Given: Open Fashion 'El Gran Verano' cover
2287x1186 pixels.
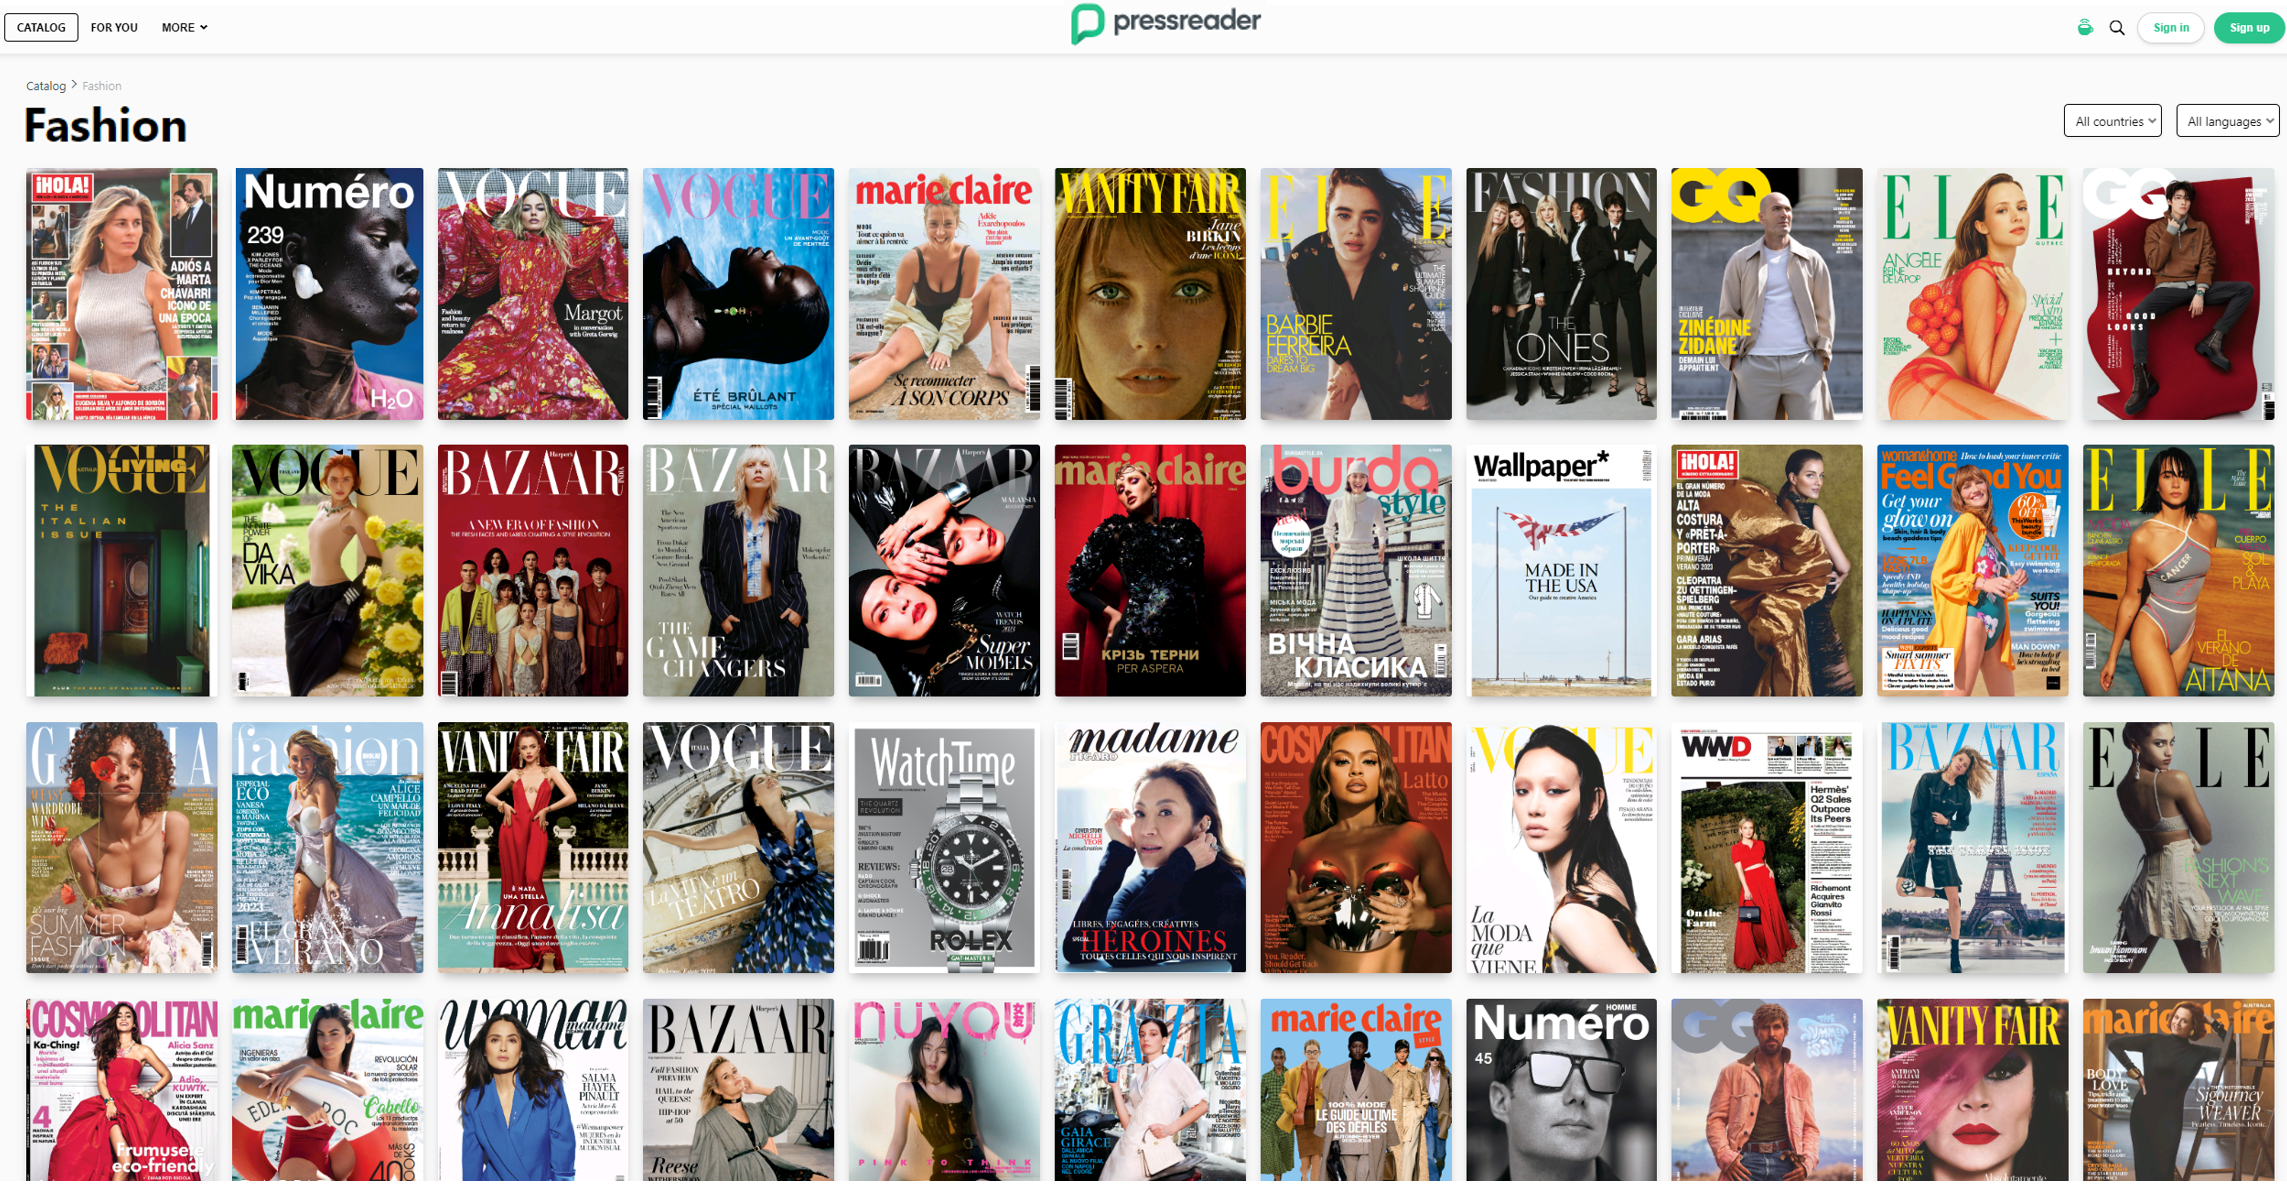Looking at the screenshot, I should pyautogui.click(x=327, y=848).
